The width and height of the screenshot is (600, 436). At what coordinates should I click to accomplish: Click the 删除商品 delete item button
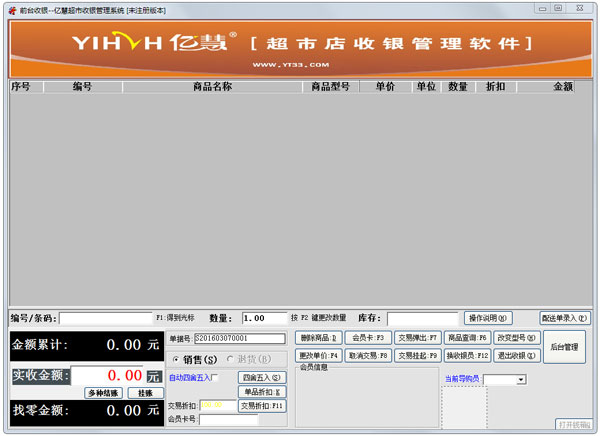pyautogui.click(x=318, y=338)
